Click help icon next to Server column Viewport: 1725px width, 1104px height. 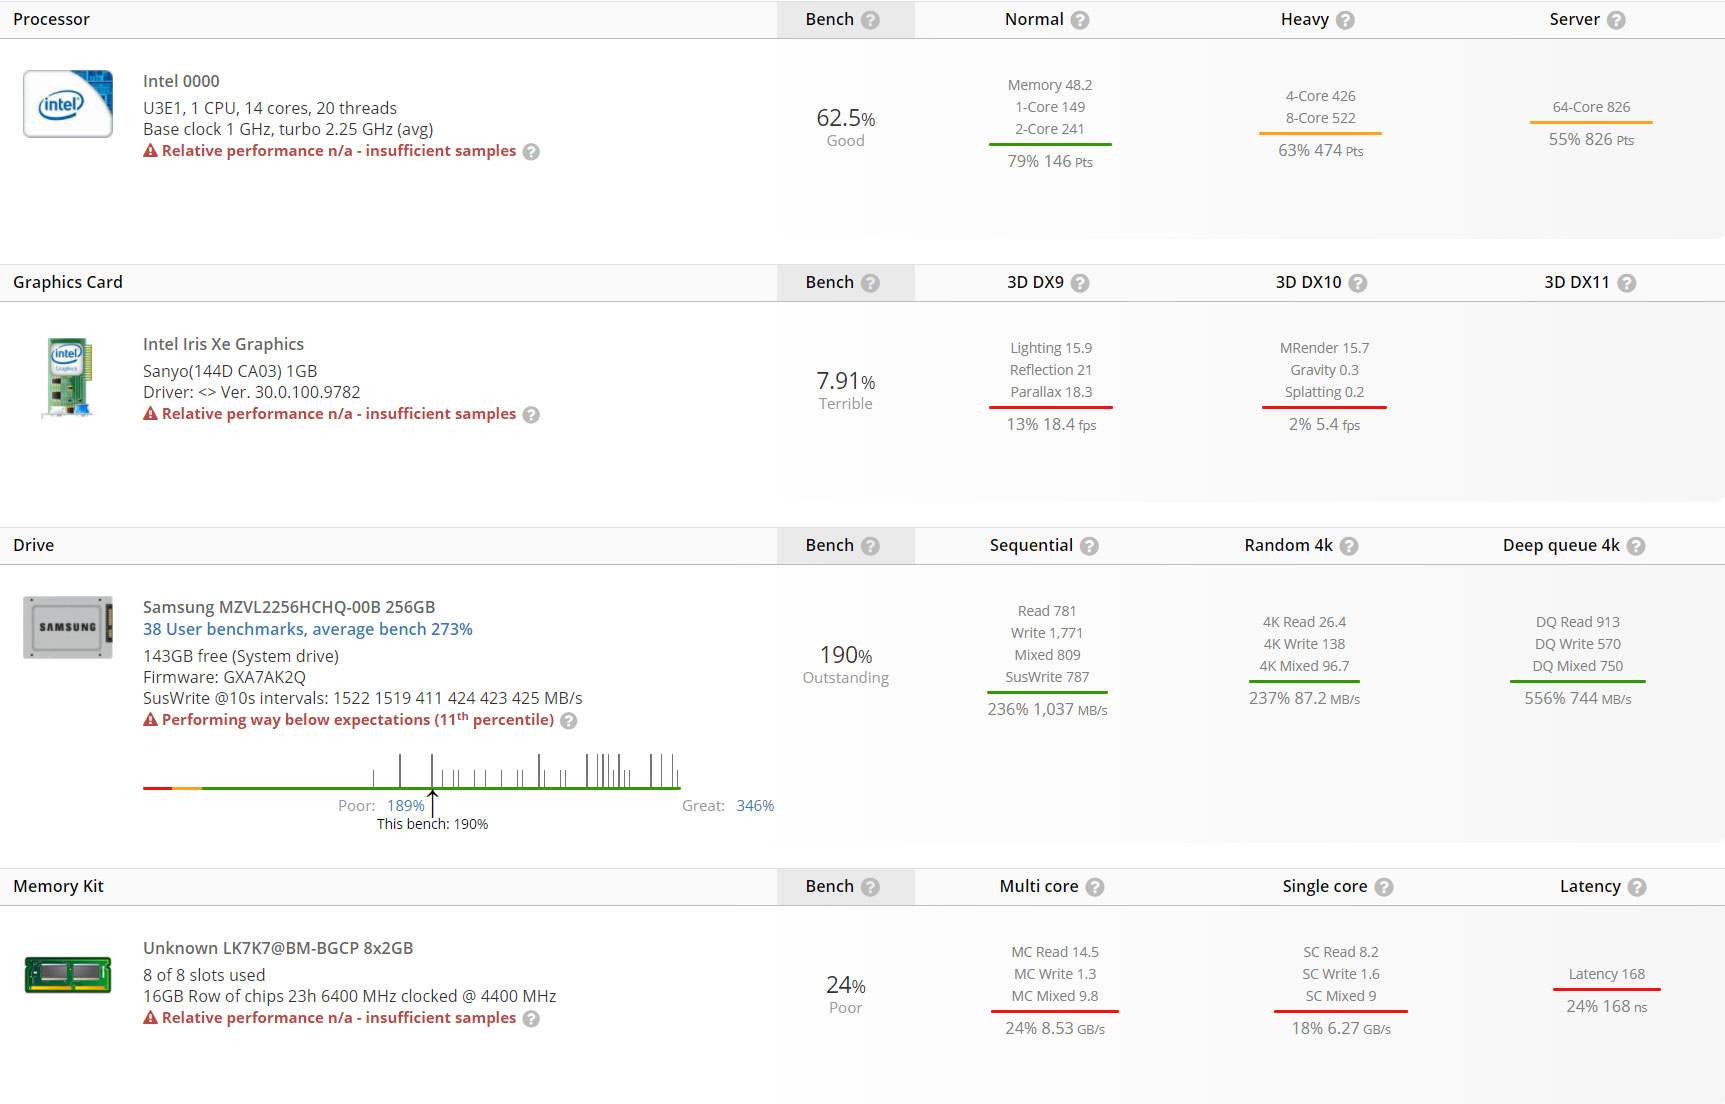pos(1616,20)
